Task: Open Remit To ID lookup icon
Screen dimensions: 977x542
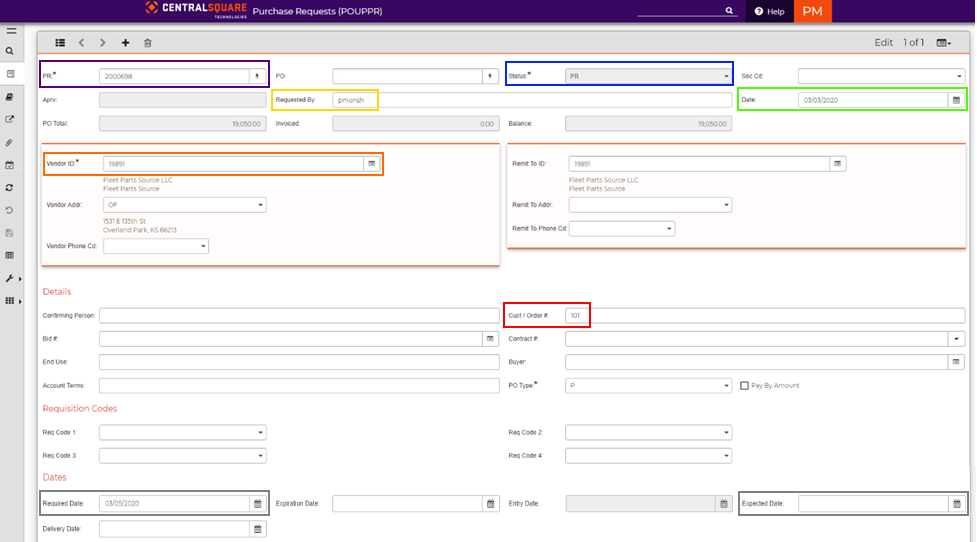Action: pyautogui.click(x=837, y=164)
